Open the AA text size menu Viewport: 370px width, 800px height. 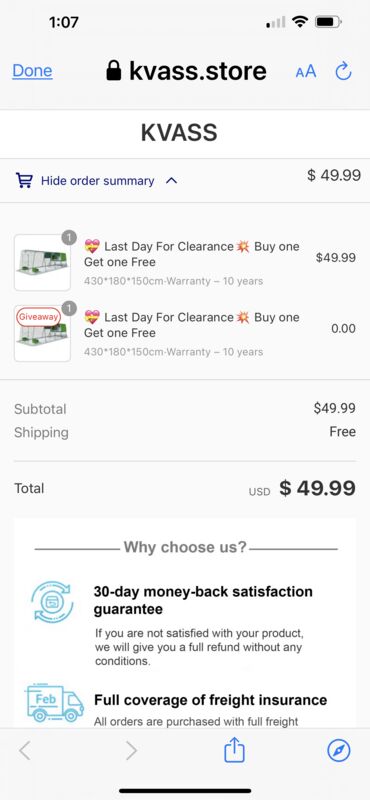tap(306, 71)
